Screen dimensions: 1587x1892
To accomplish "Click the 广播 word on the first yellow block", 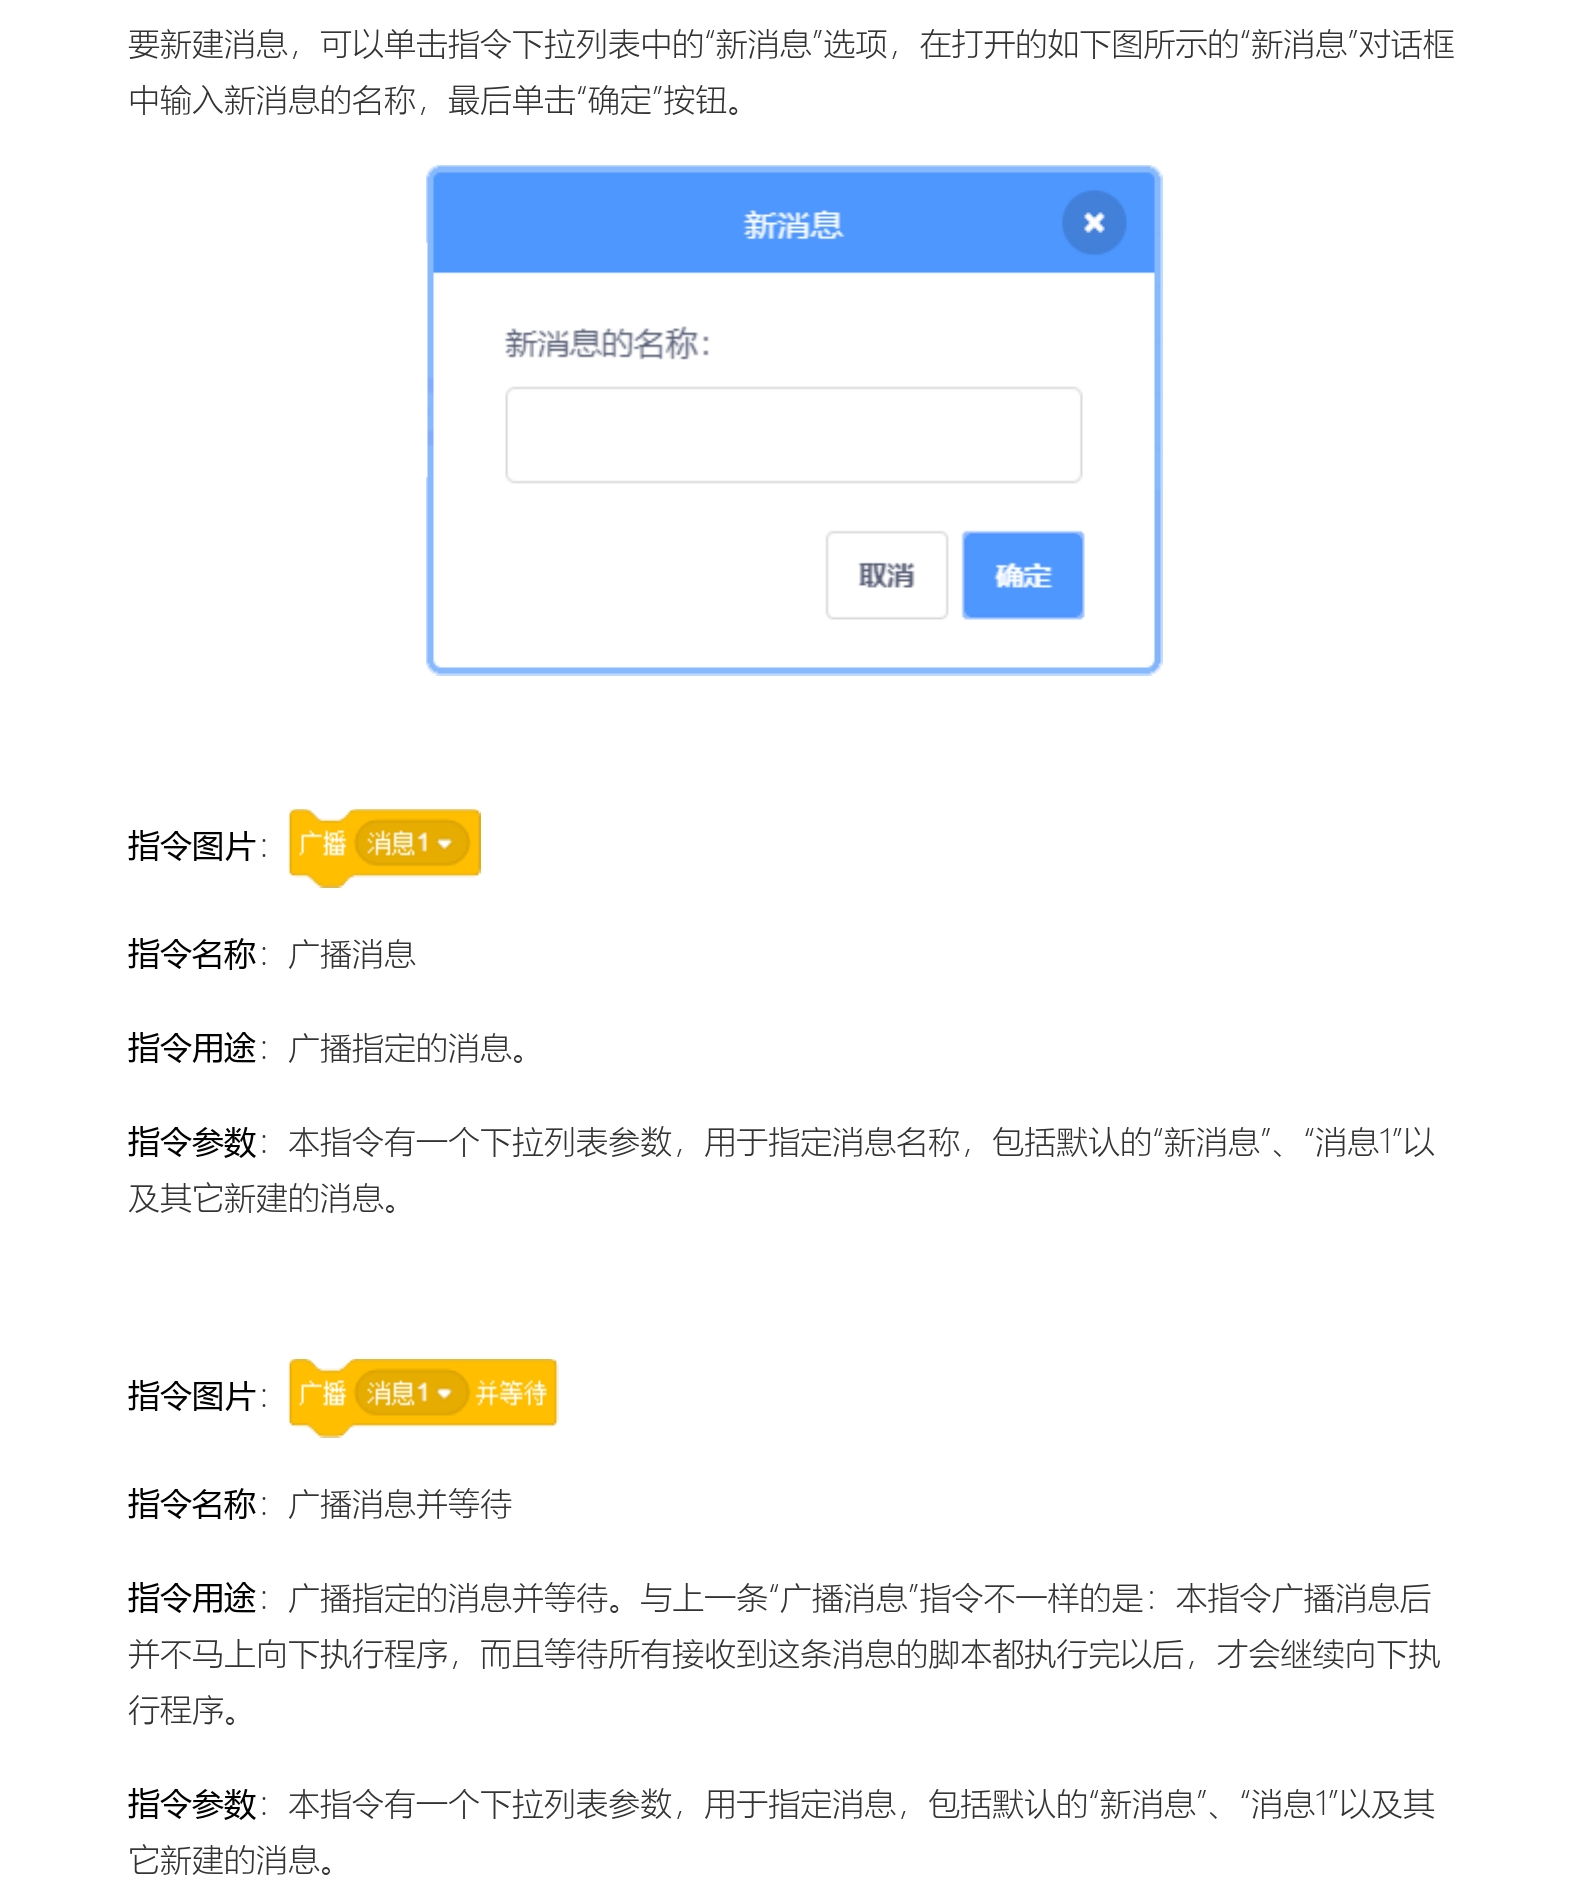I will (322, 843).
